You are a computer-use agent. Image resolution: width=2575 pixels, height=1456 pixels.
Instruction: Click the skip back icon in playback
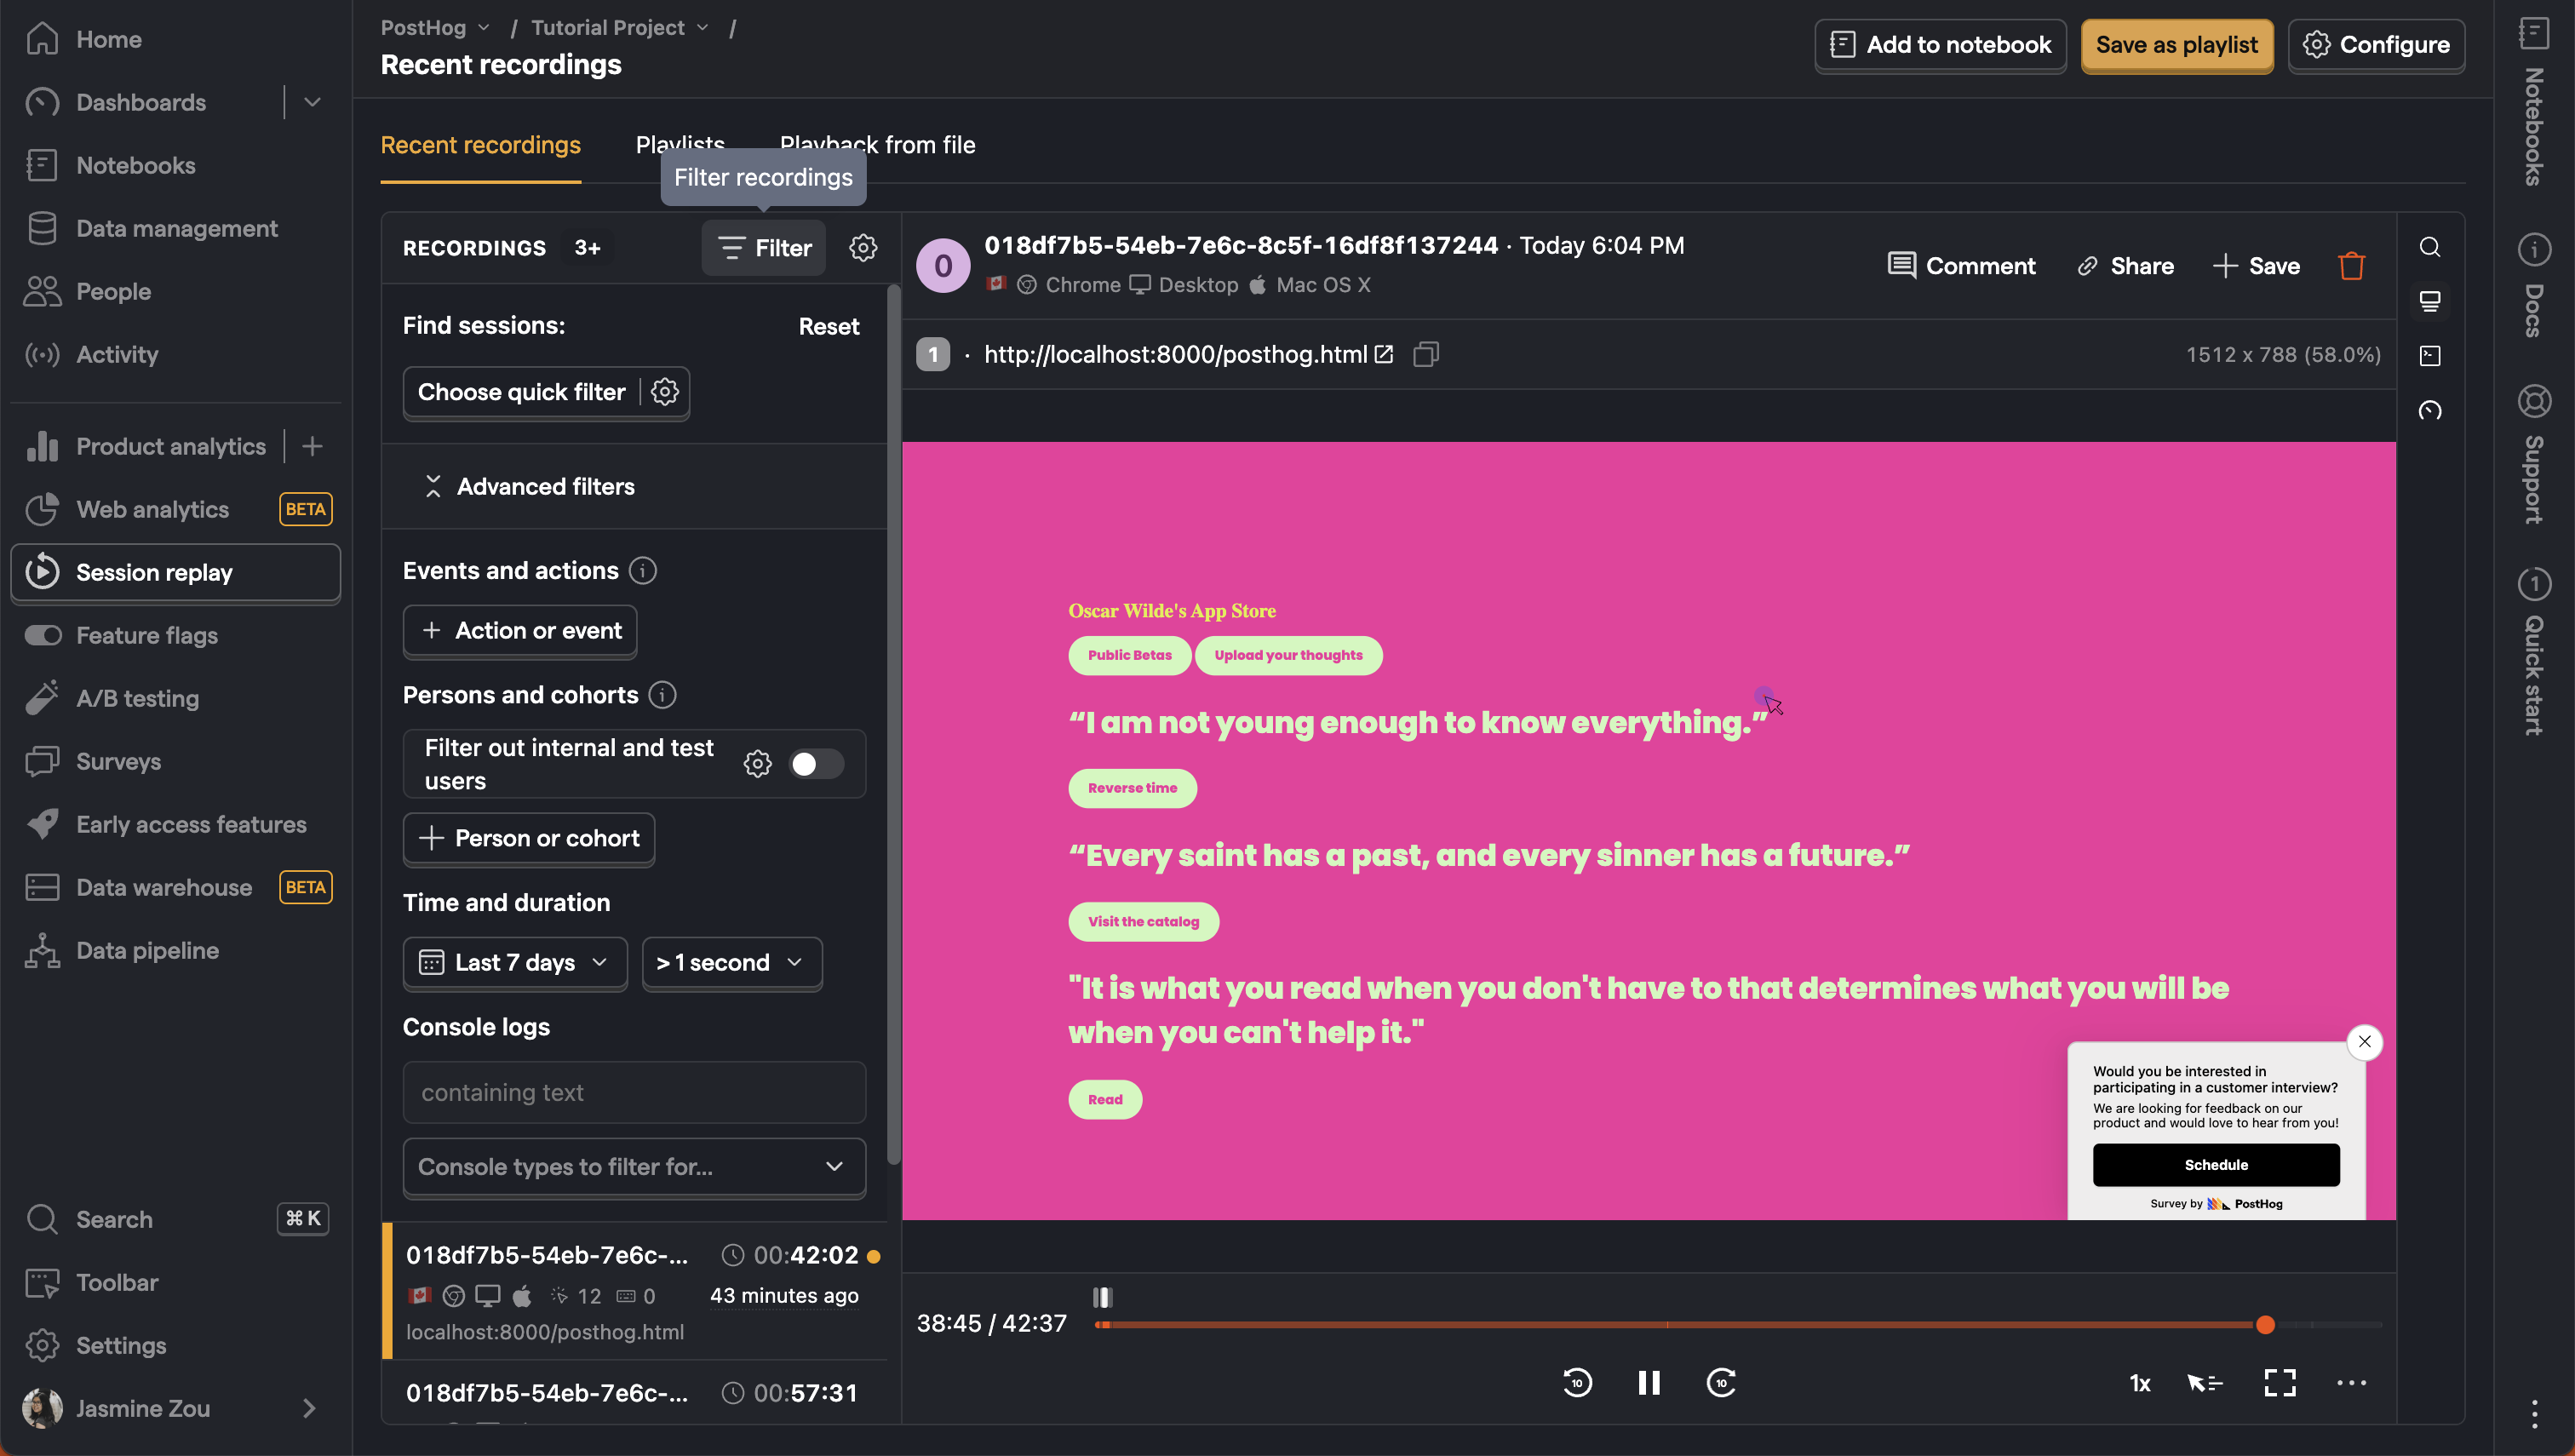pyautogui.click(x=1576, y=1382)
